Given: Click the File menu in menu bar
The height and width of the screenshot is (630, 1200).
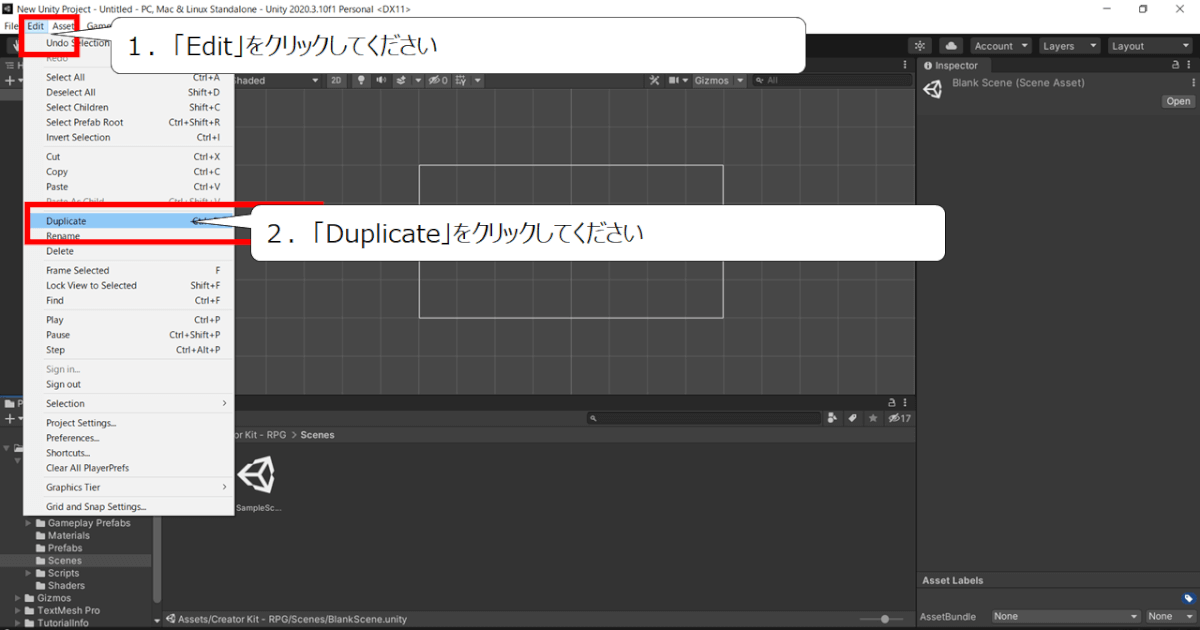Looking at the screenshot, I should coord(12,26).
